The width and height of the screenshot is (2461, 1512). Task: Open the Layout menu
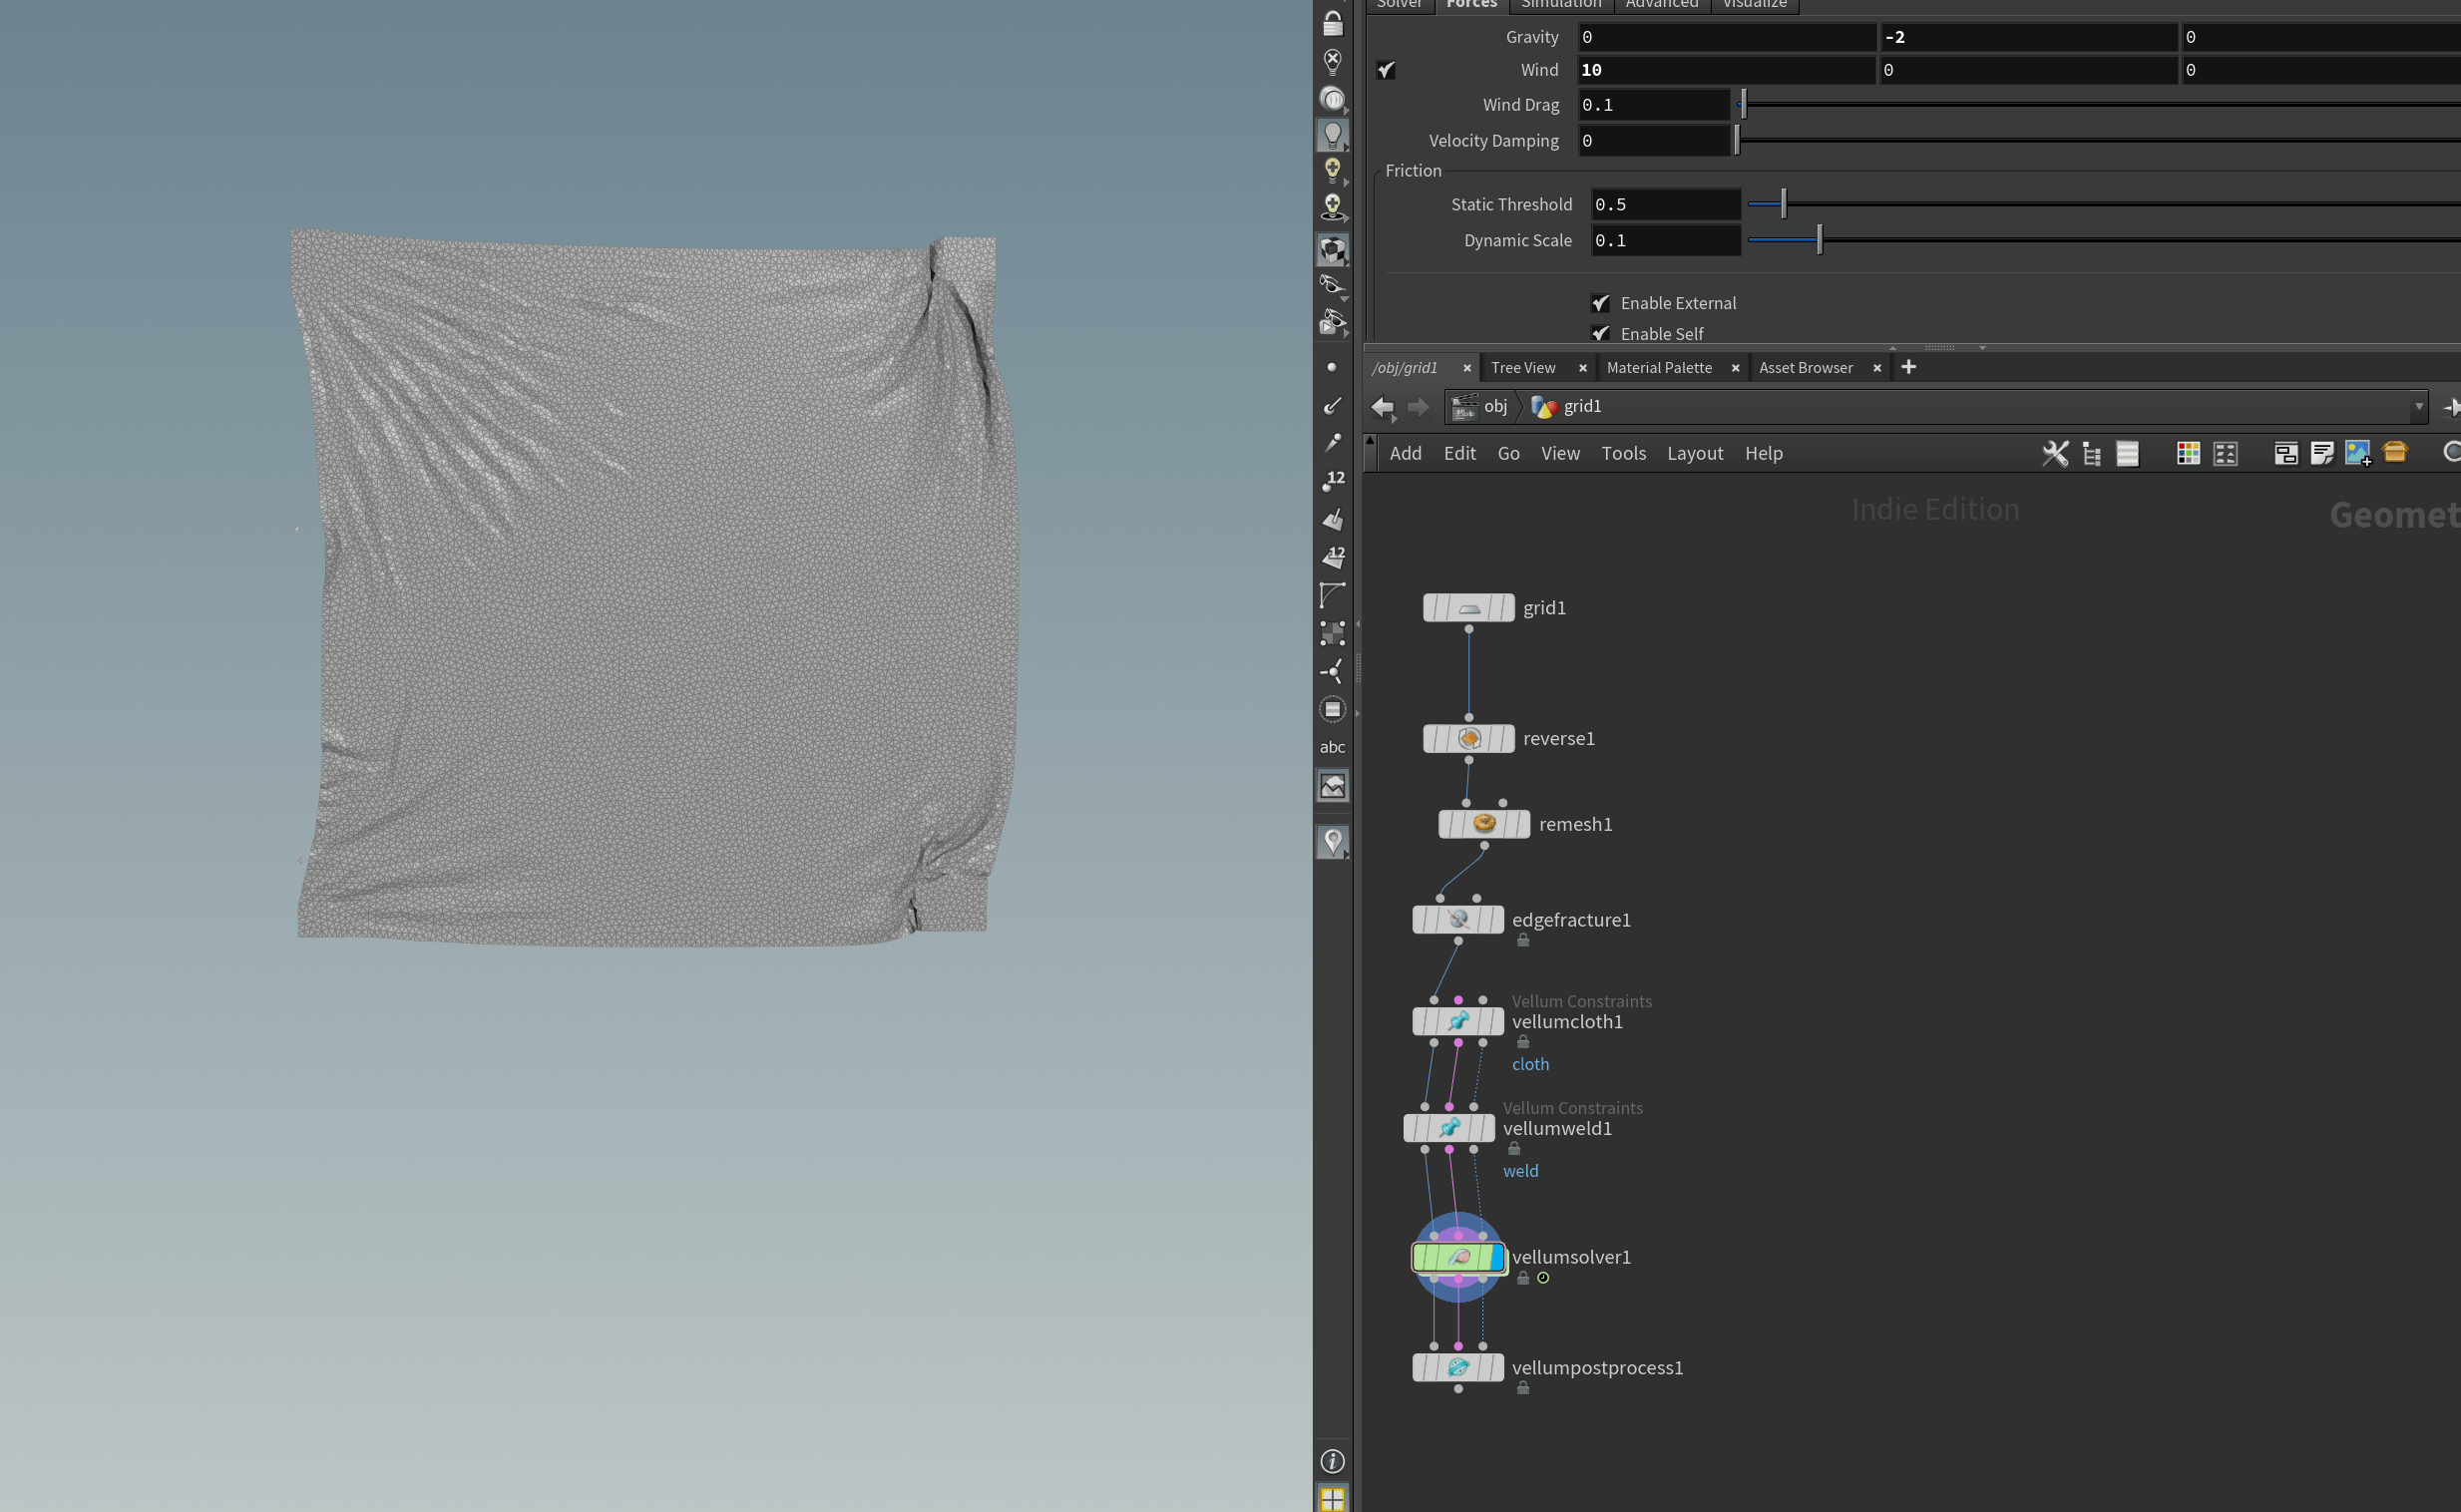[x=1694, y=453]
